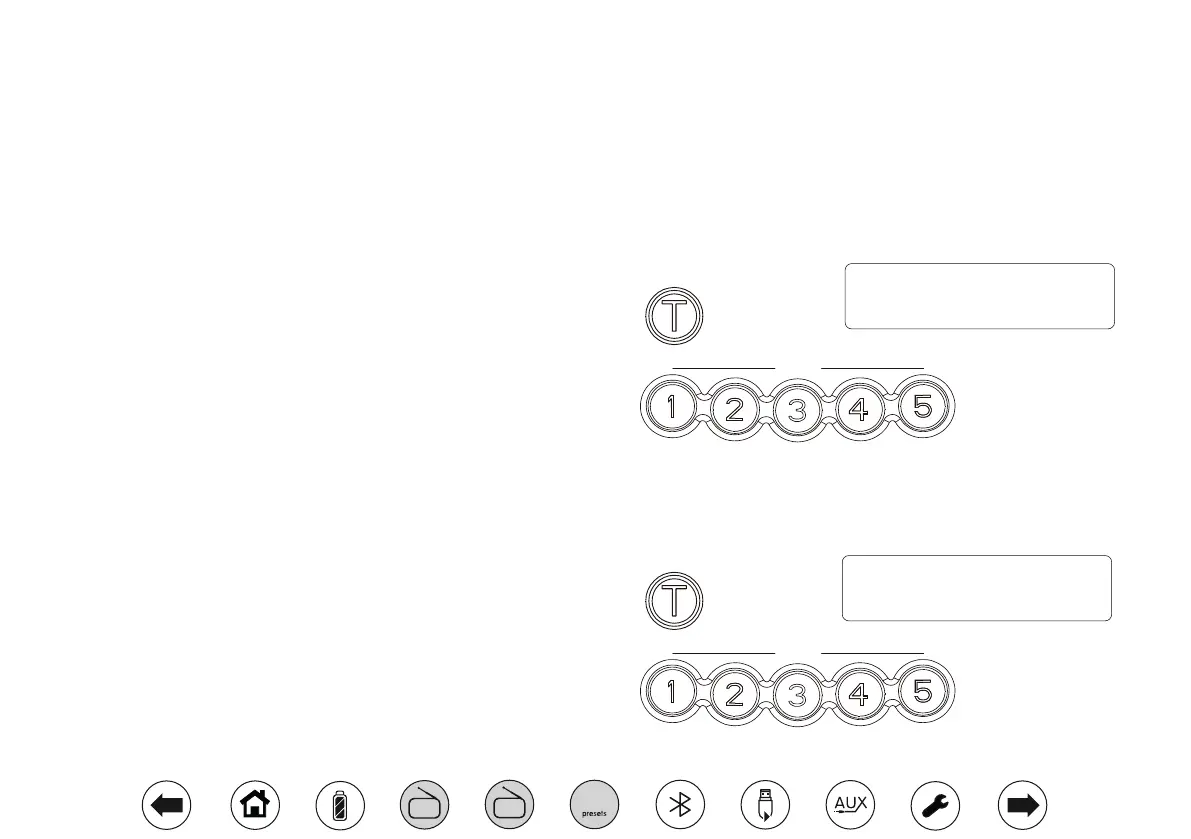Go to the next page arrow
1191x839 pixels.
click(x=1022, y=805)
